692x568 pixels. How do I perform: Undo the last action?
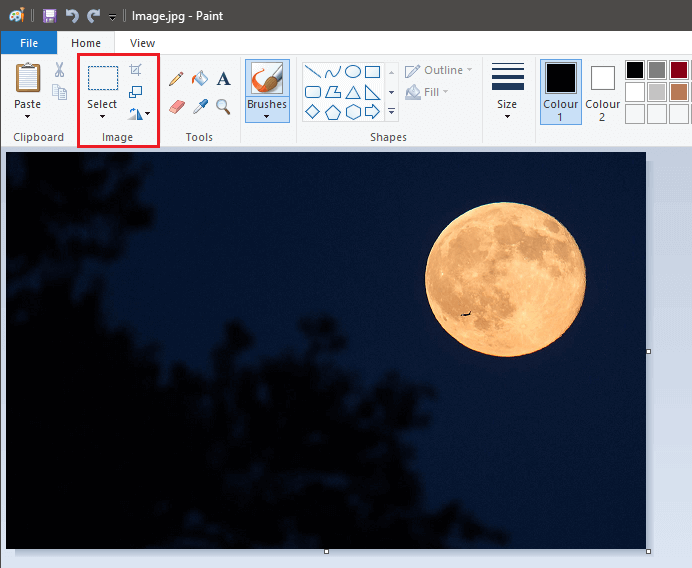tap(72, 16)
